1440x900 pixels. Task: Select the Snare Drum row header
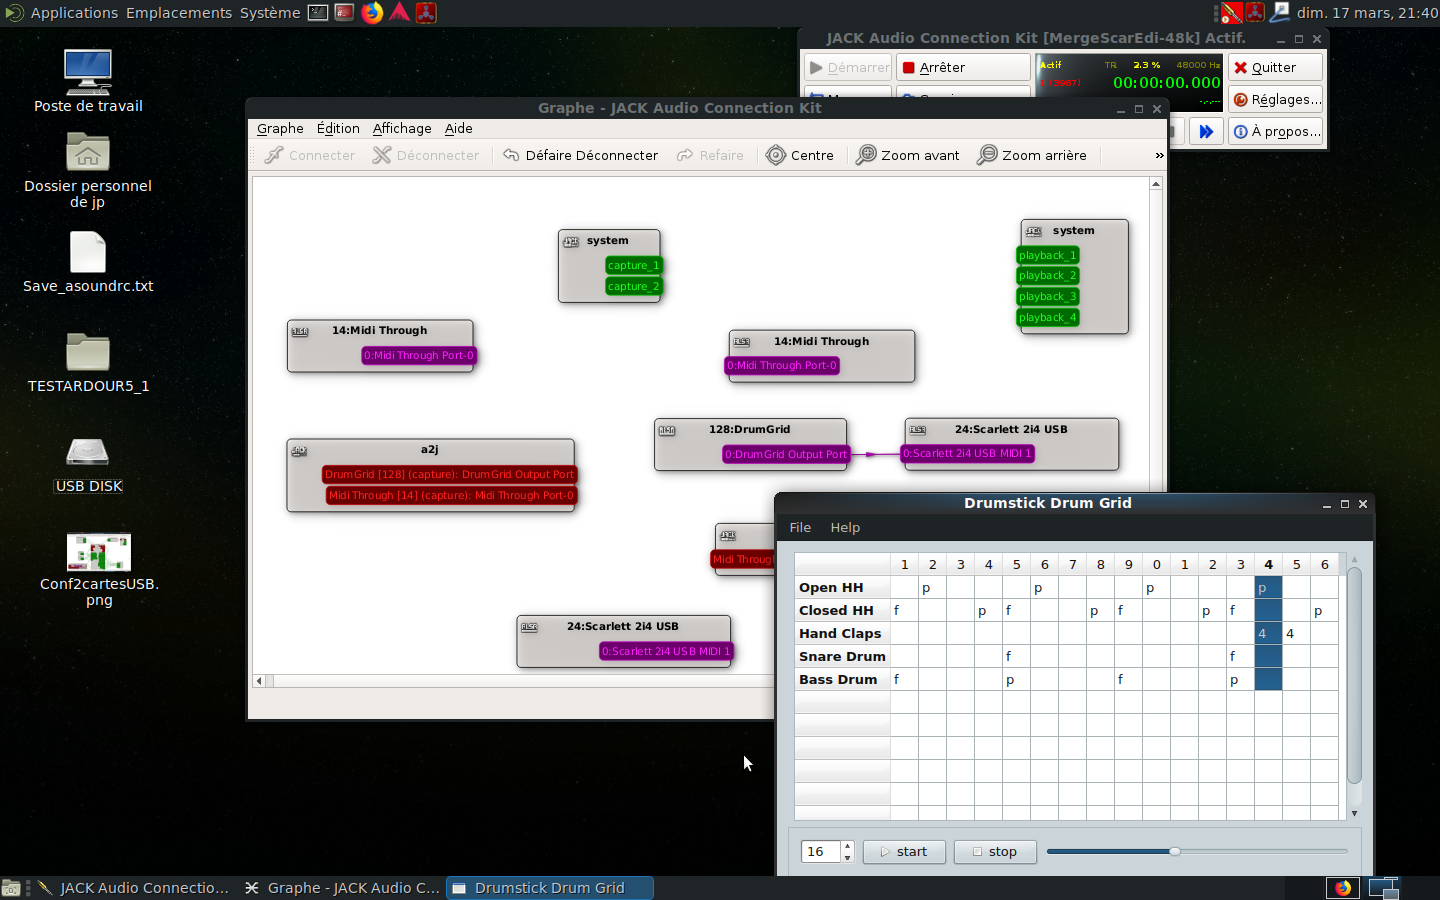(x=842, y=656)
